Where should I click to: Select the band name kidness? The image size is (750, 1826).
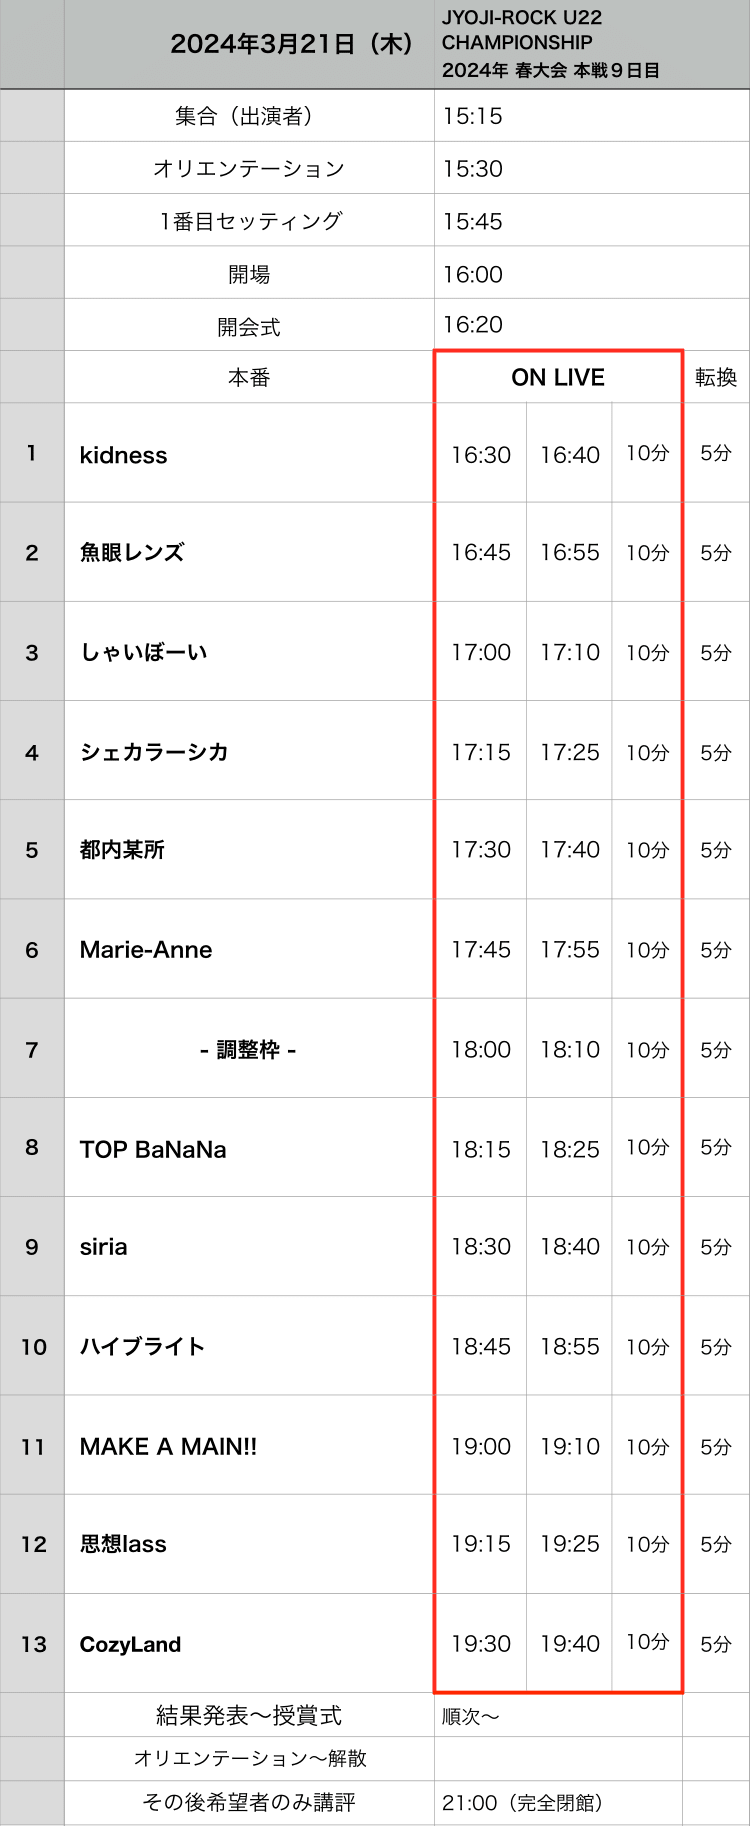(124, 455)
